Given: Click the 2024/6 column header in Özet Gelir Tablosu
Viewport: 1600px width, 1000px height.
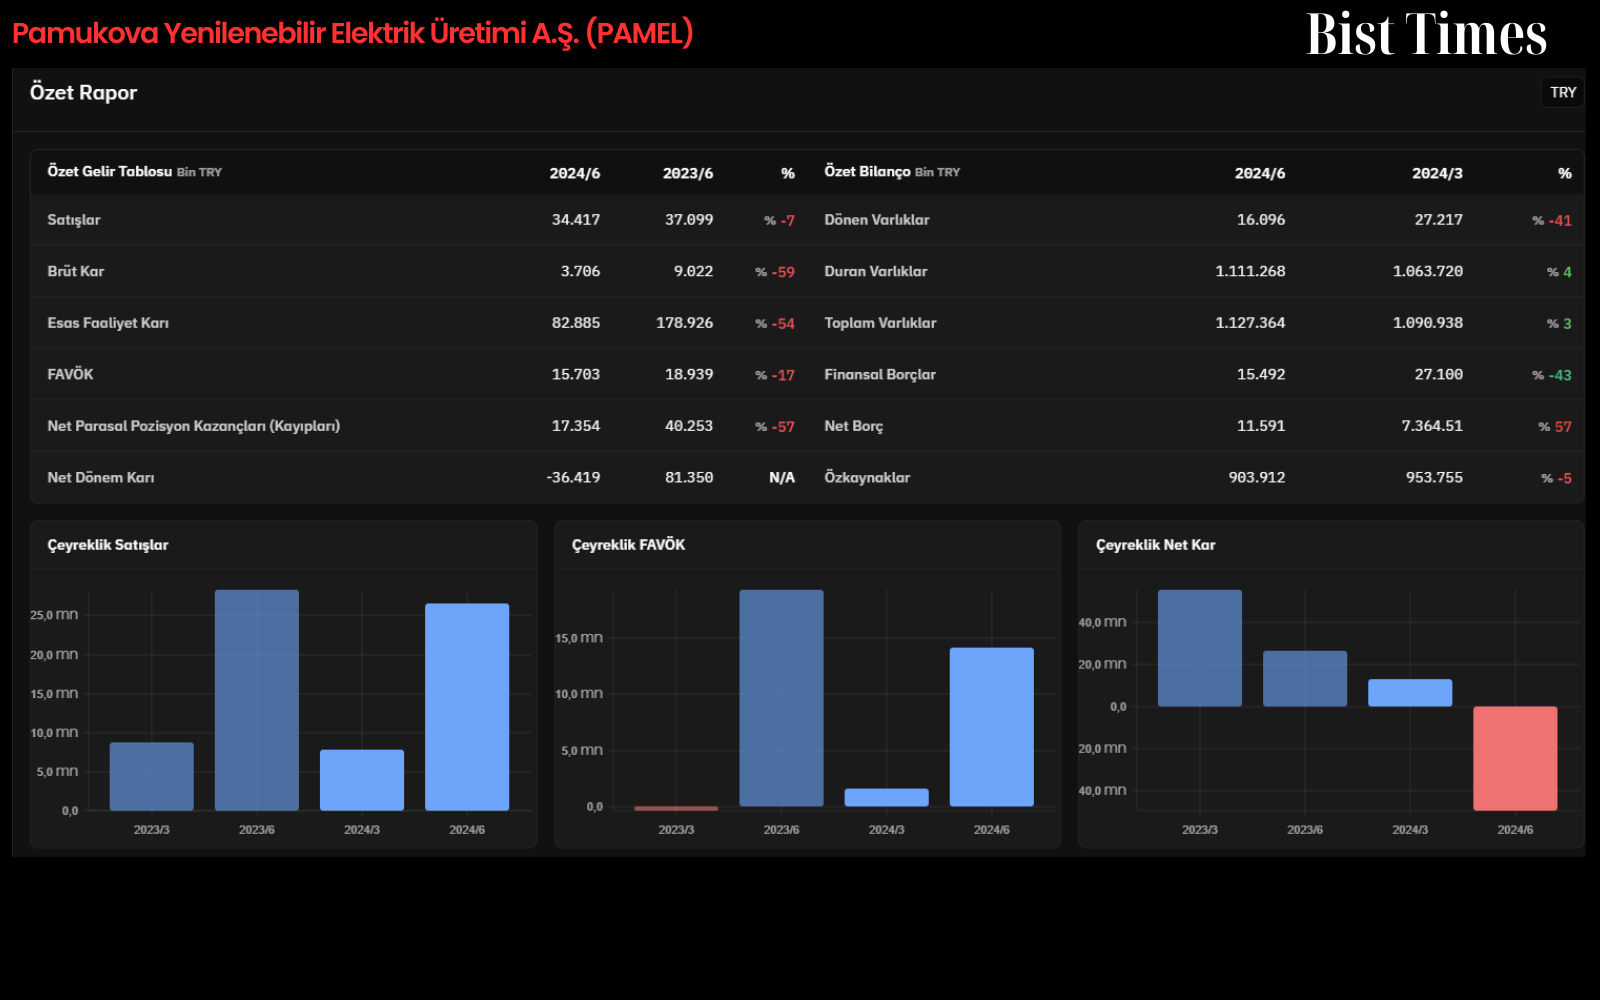Looking at the screenshot, I should [575, 173].
